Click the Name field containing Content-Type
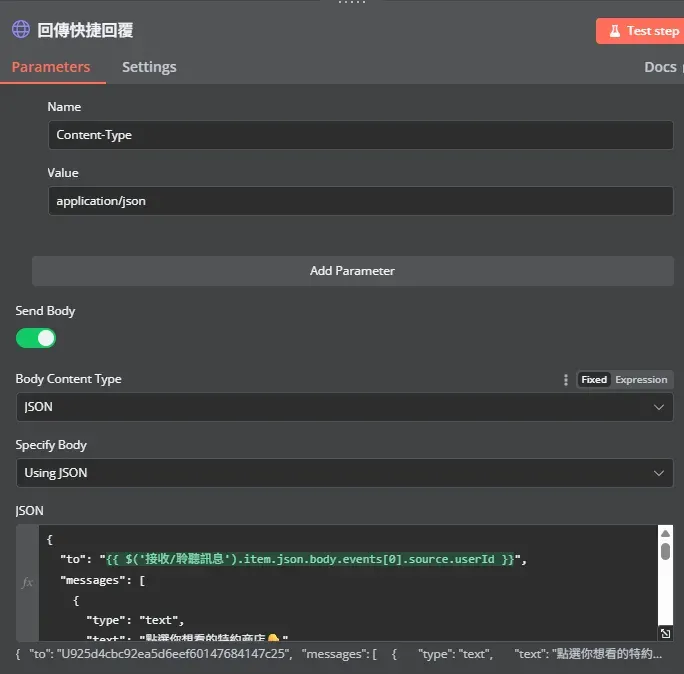This screenshot has width=684, height=674. click(x=360, y=135)
